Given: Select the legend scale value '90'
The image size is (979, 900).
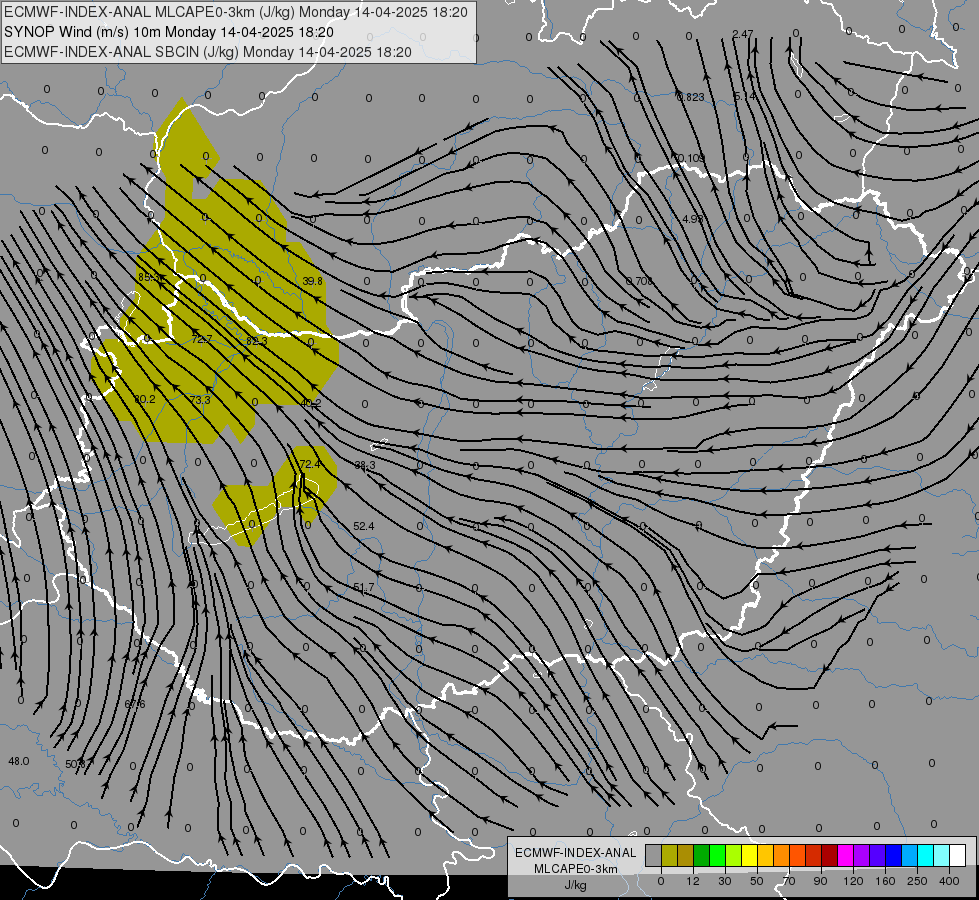Looking at the screenshot, I should click(x=821, y=881).
